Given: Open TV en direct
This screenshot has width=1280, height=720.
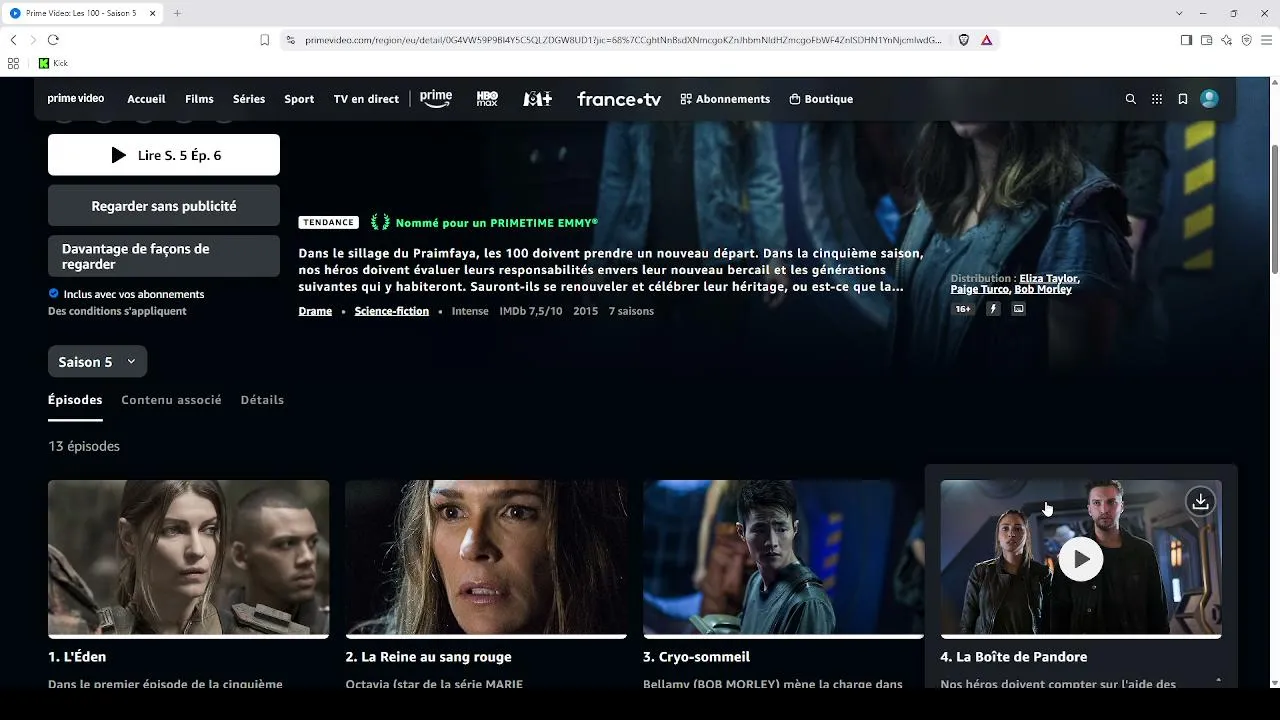Looking at the screenshot, I should [x=366, y=99].
